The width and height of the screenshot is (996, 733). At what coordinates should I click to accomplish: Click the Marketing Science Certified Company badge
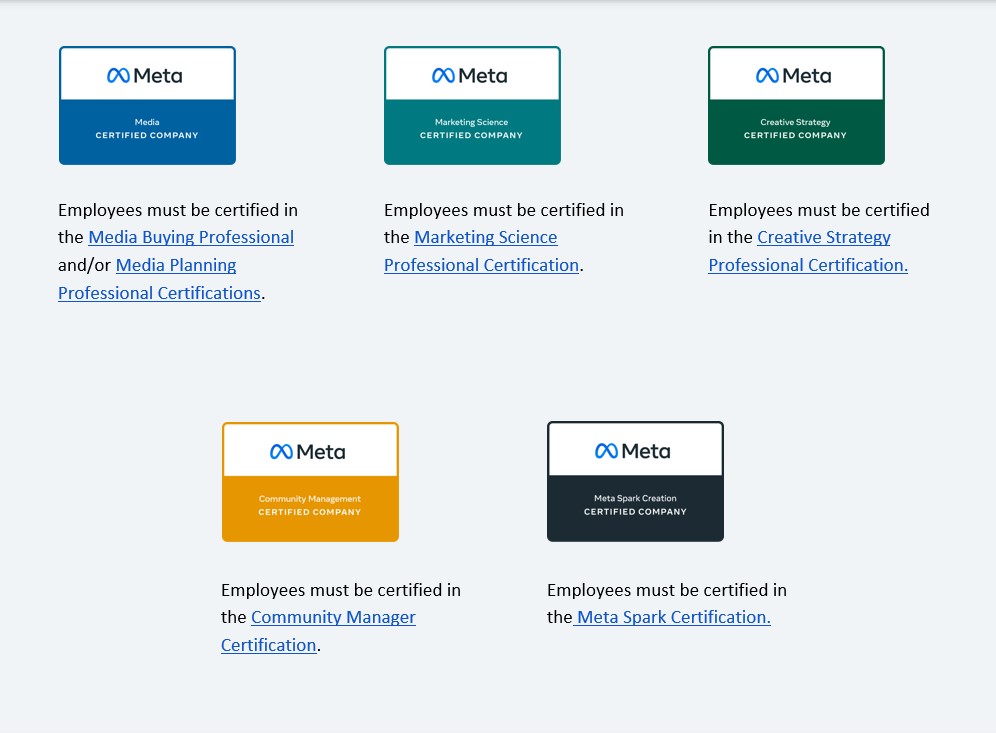click(472, 105)
